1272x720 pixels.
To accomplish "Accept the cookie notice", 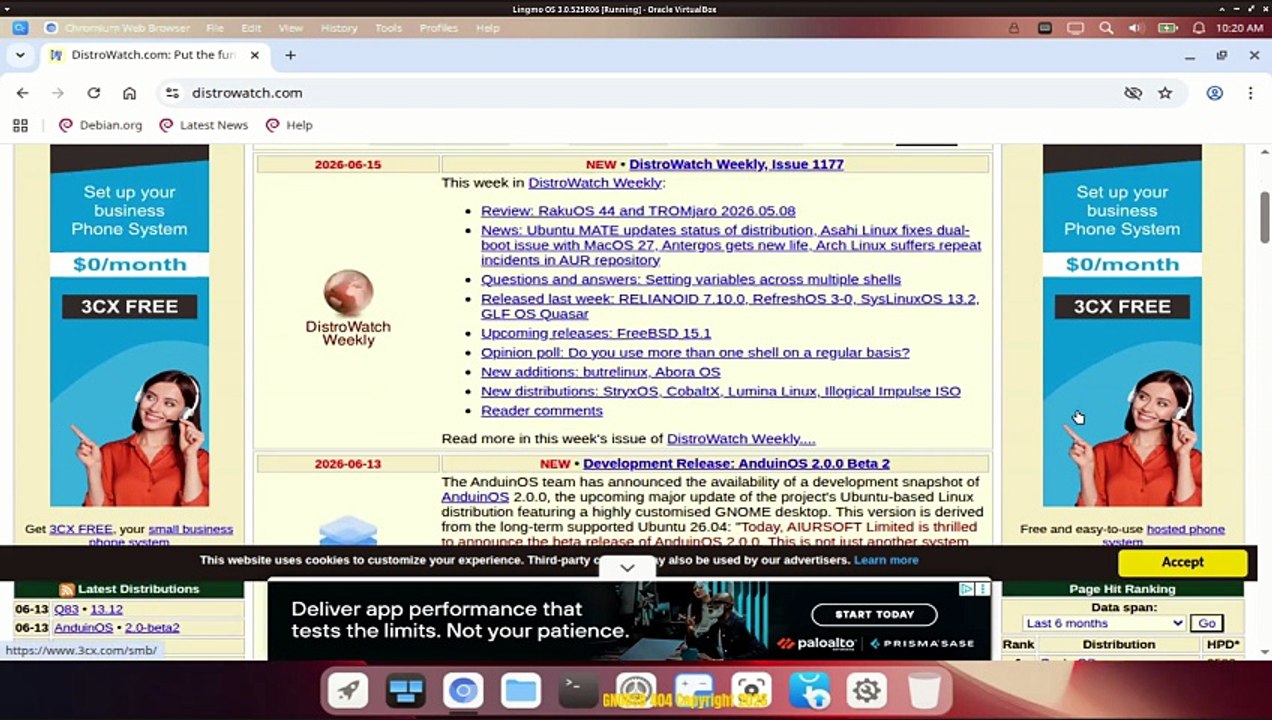I will coord(1182,562).
